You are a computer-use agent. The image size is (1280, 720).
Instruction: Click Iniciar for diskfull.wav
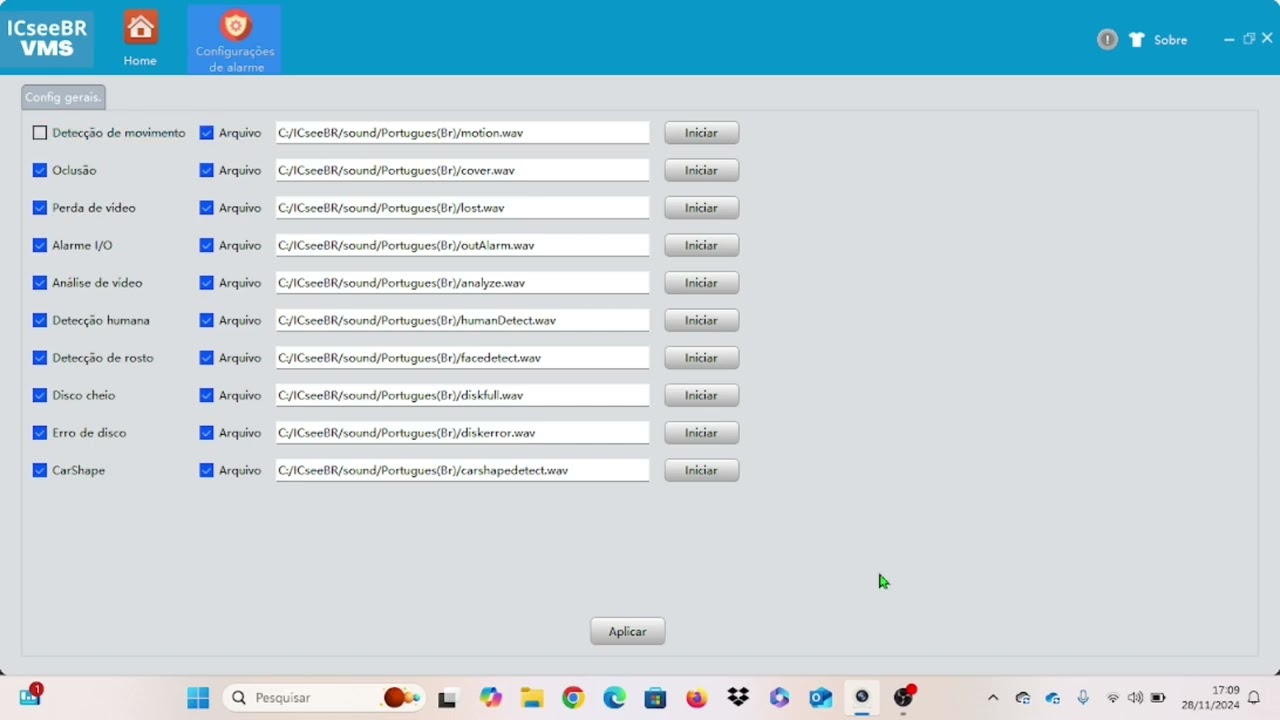(701, 395)
